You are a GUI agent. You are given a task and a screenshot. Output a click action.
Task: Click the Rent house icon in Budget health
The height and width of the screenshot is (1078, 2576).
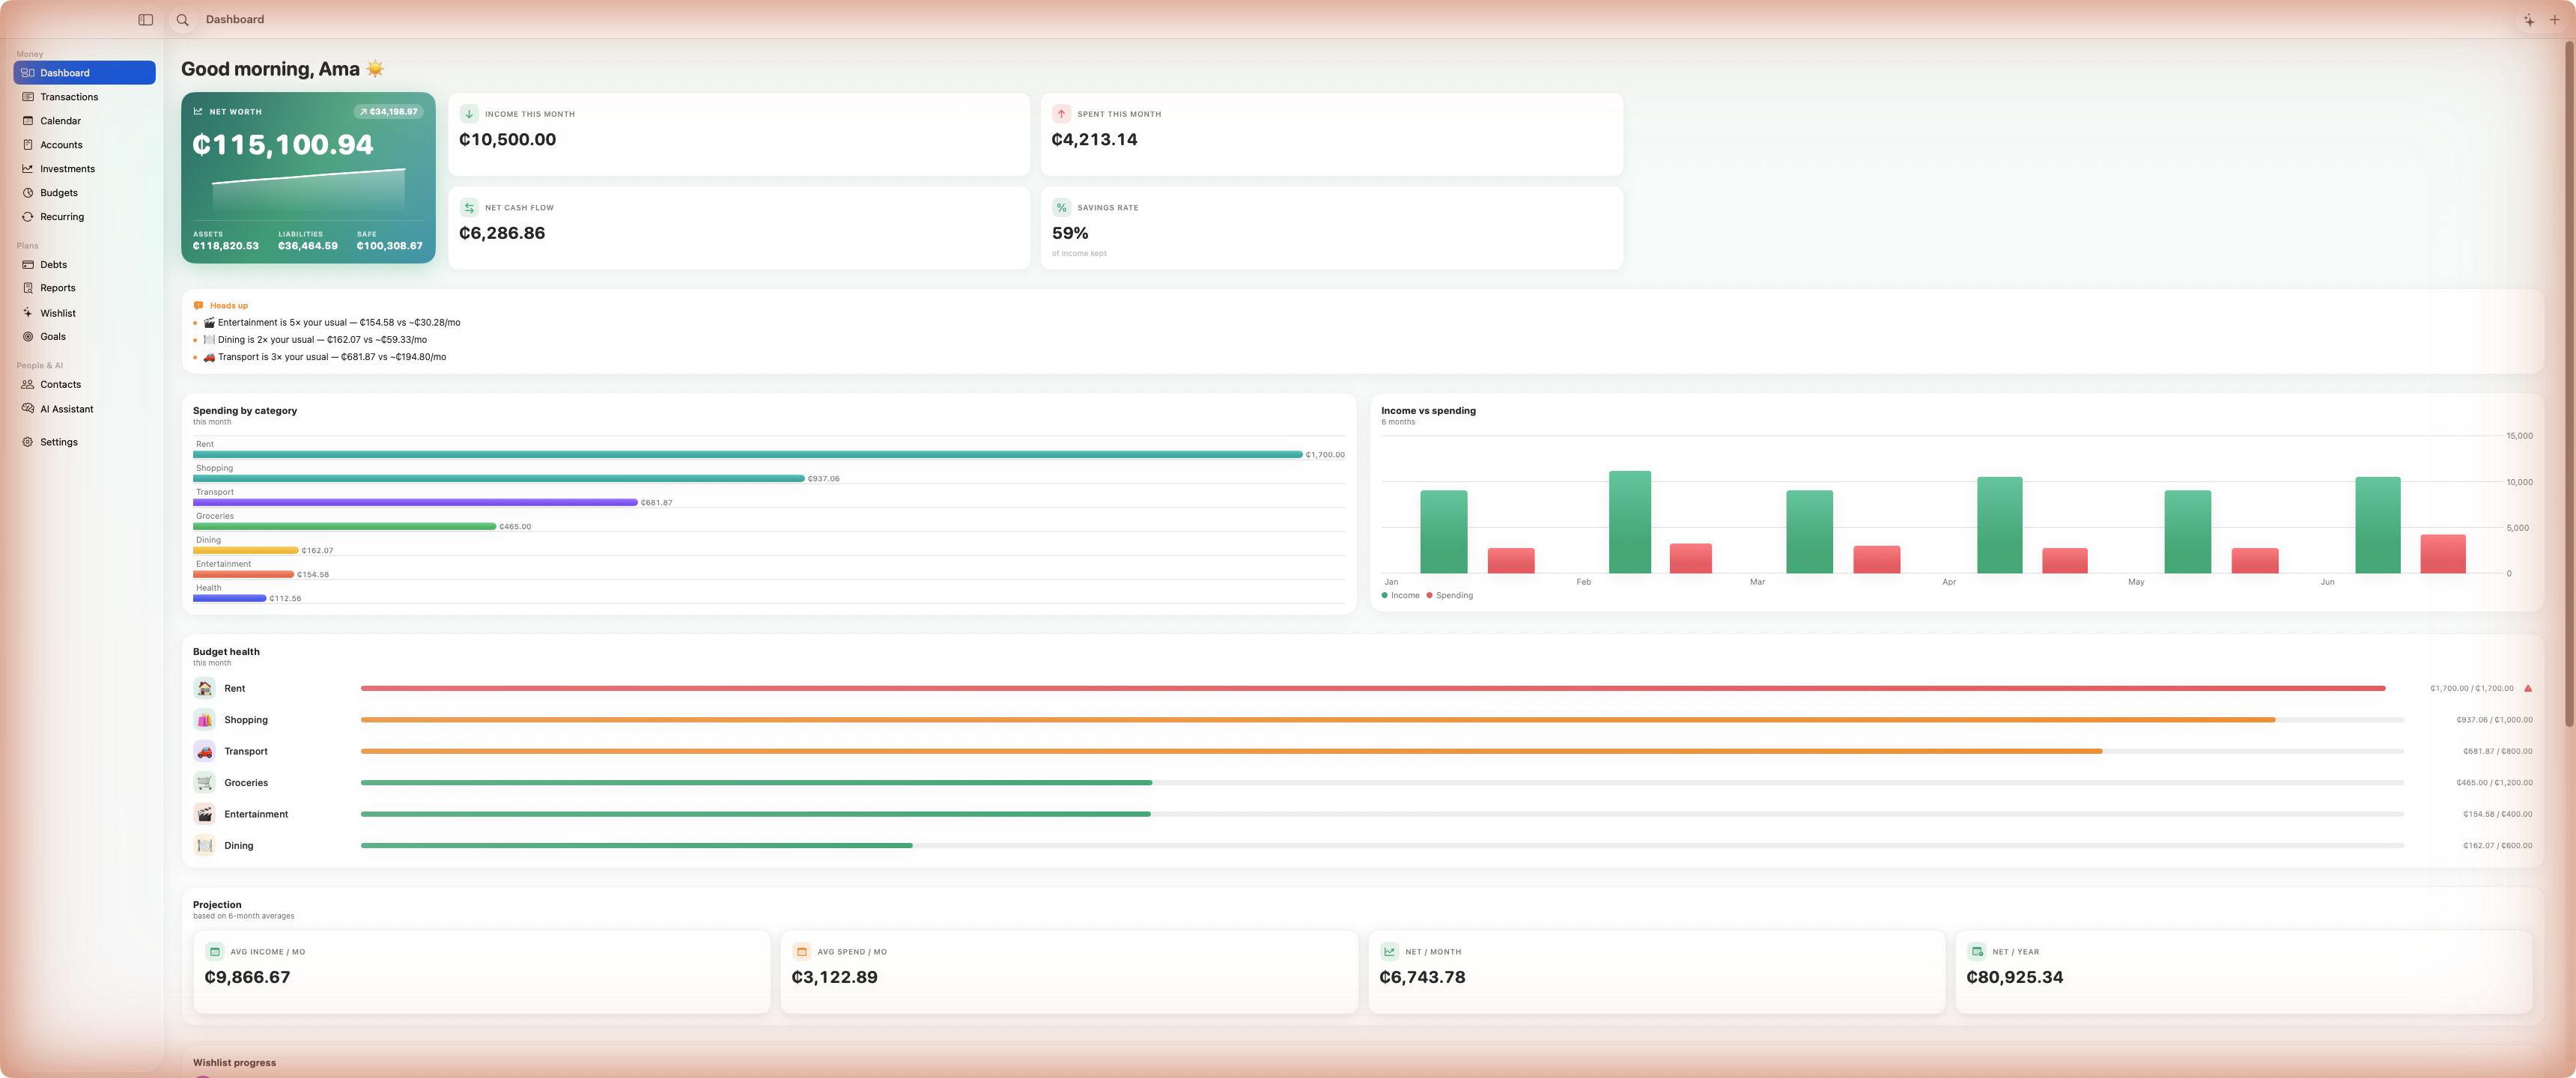204,689
